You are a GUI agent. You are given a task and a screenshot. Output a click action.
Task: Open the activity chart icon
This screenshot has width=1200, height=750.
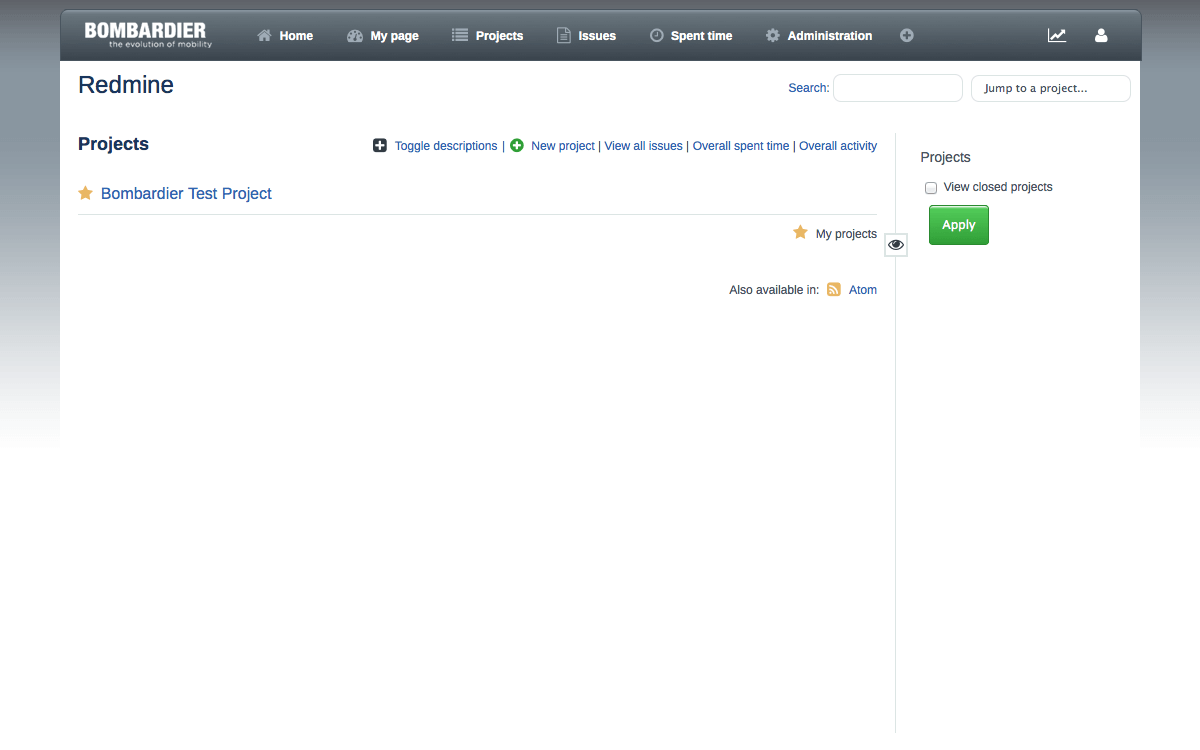1057,35
